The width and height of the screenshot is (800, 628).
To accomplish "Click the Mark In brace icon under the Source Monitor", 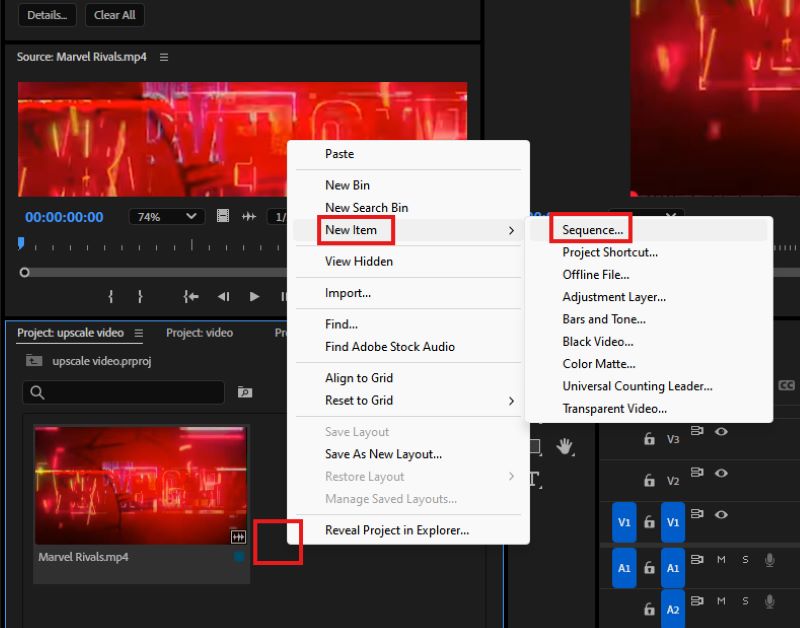I will click(x=111, y=297).
